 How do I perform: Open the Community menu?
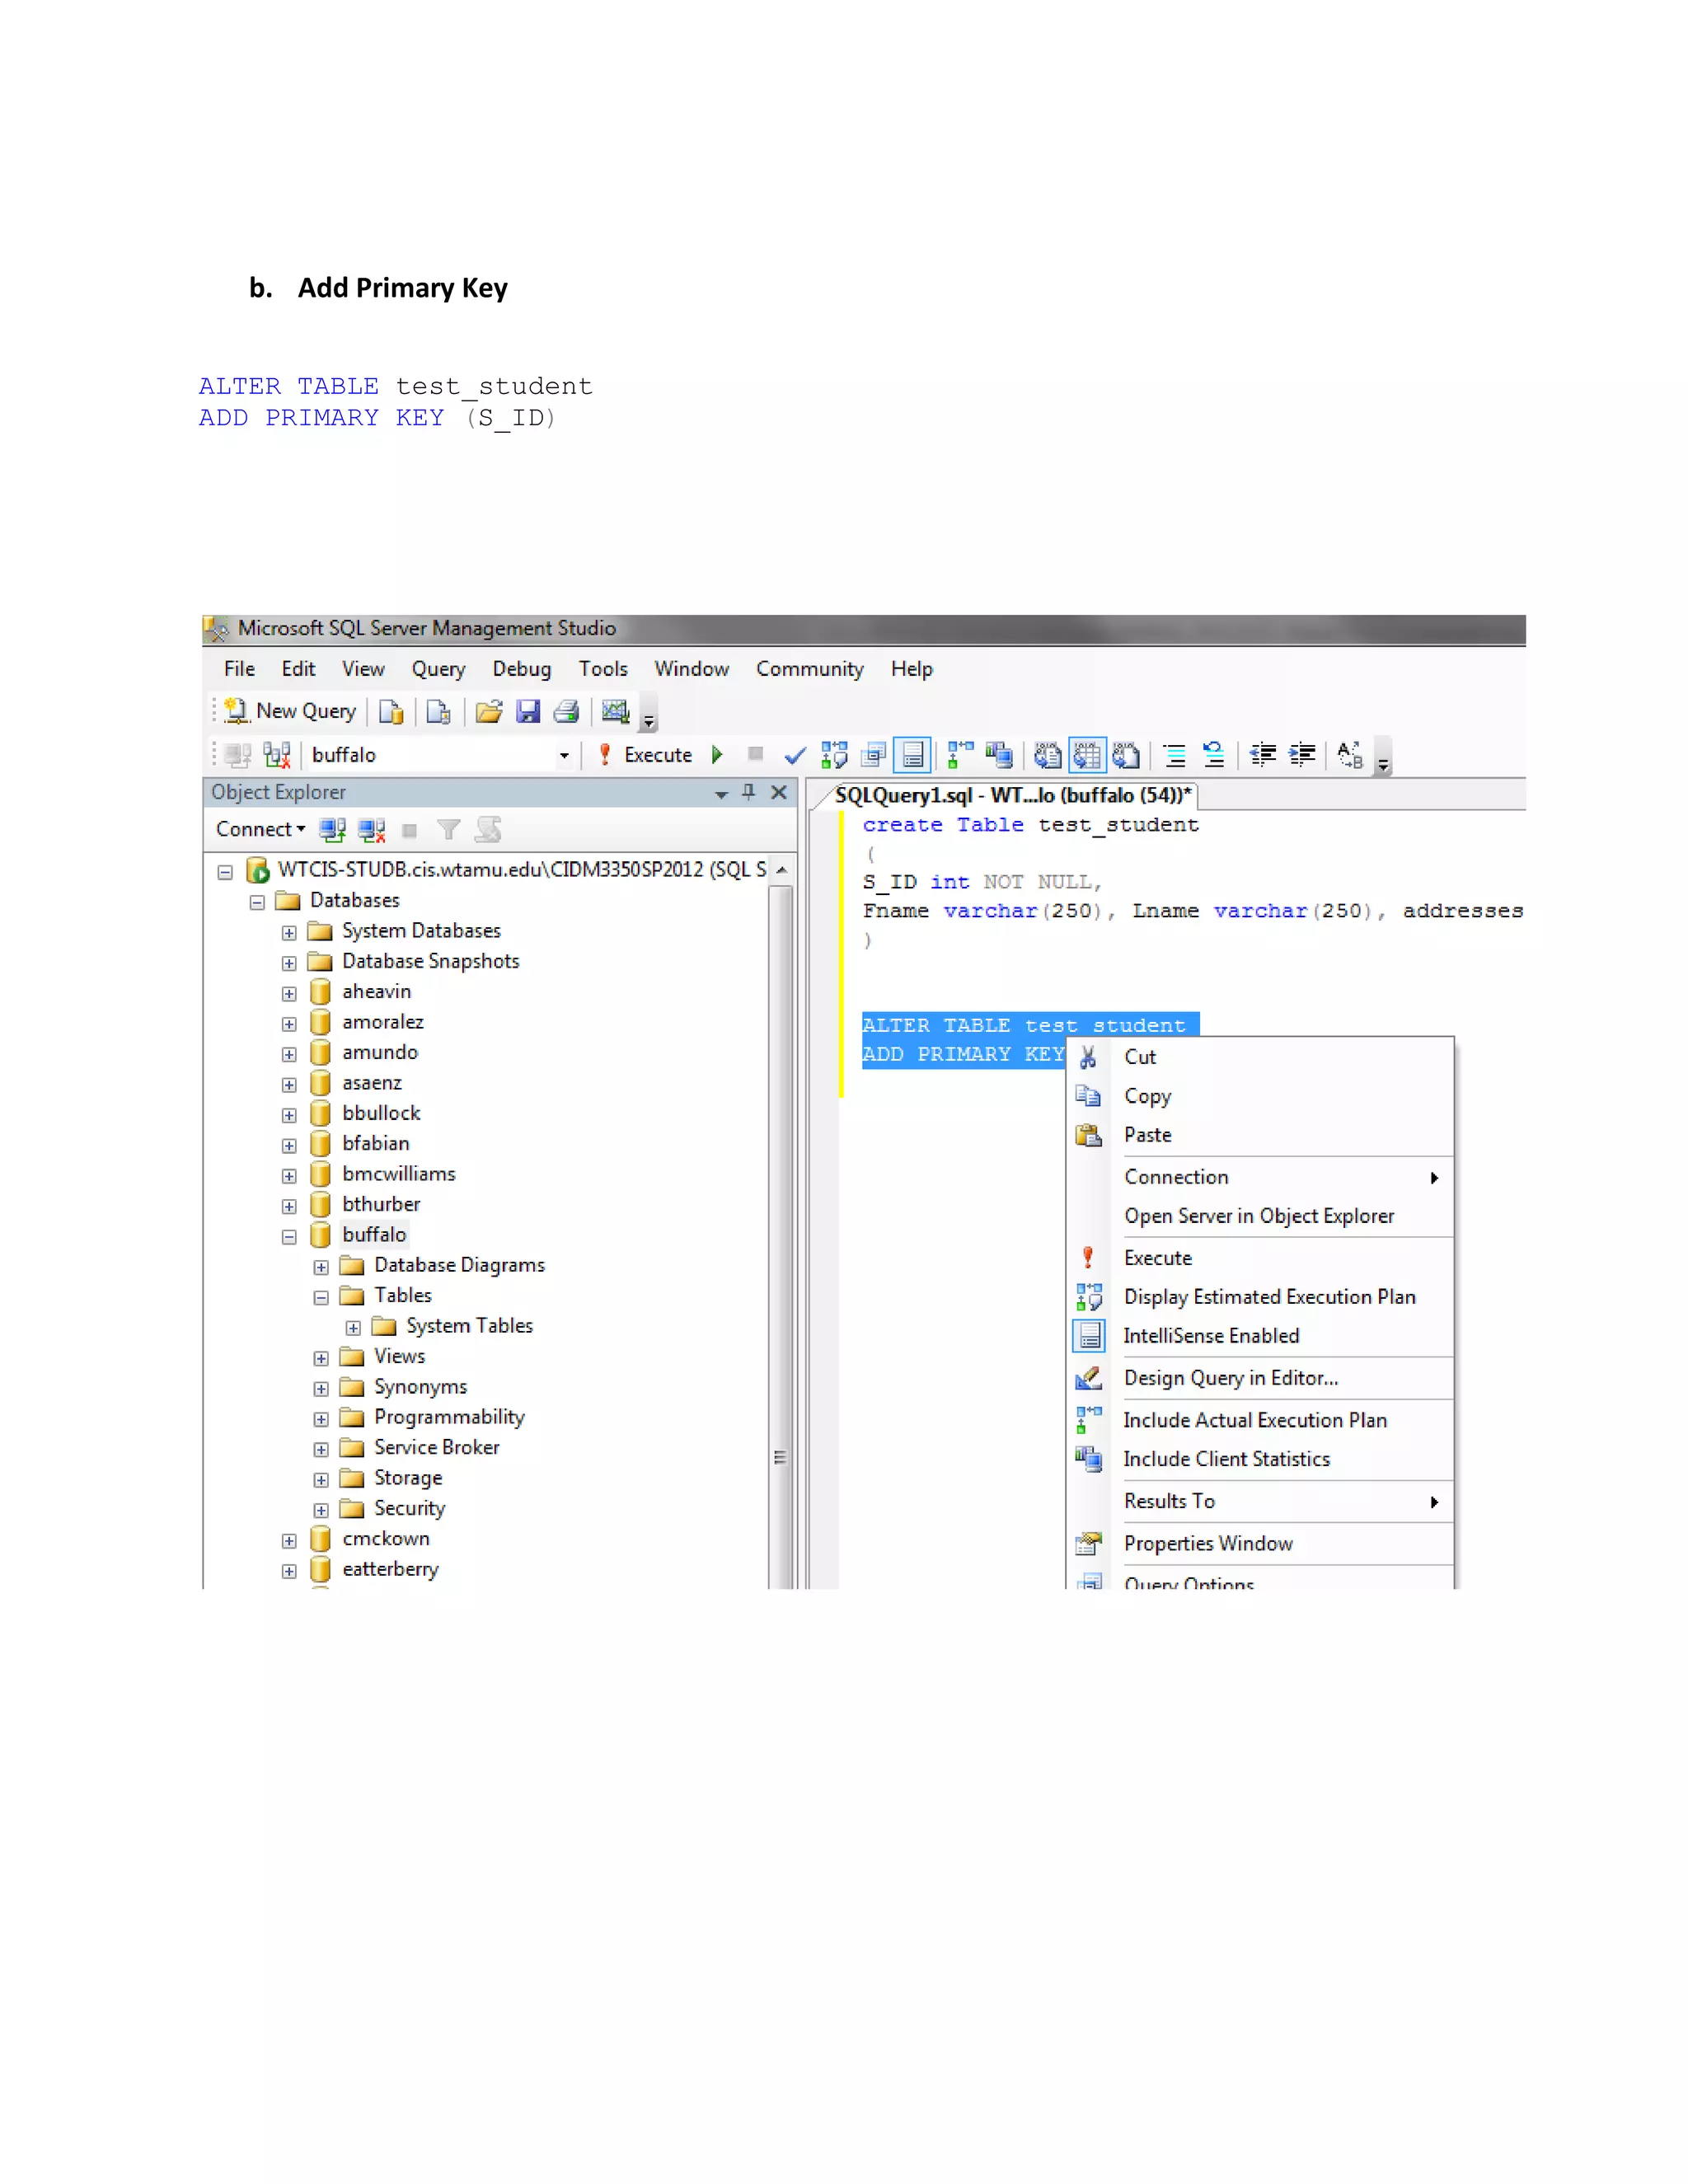(x=809, y=669)
